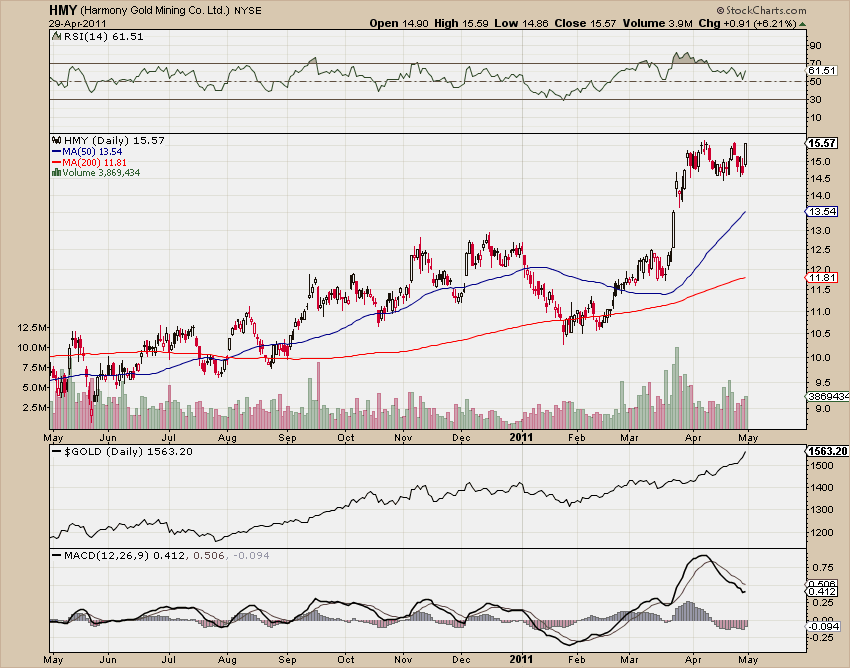Click the Low 14.86 value in header
Viewport: 850px width, 668px height.
[x=521, y=23]
